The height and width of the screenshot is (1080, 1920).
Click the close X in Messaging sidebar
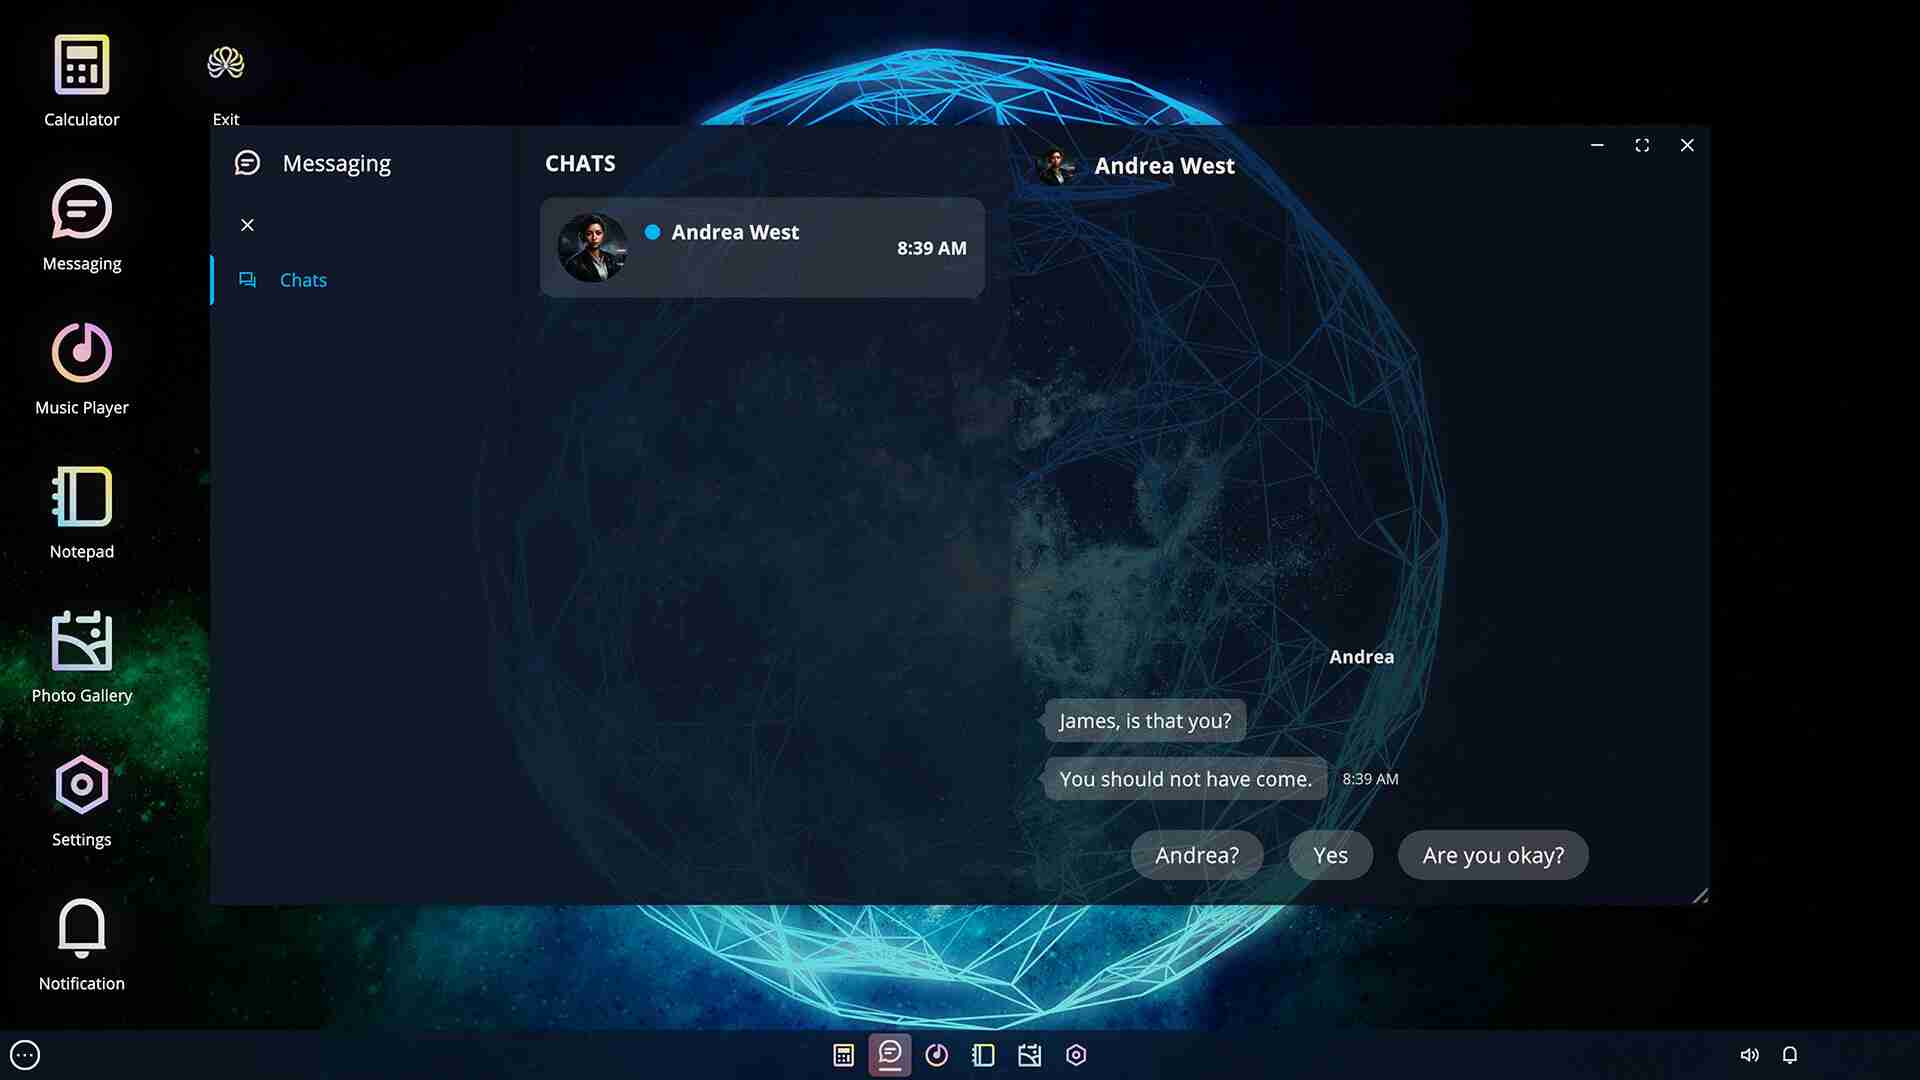(248, 224)
